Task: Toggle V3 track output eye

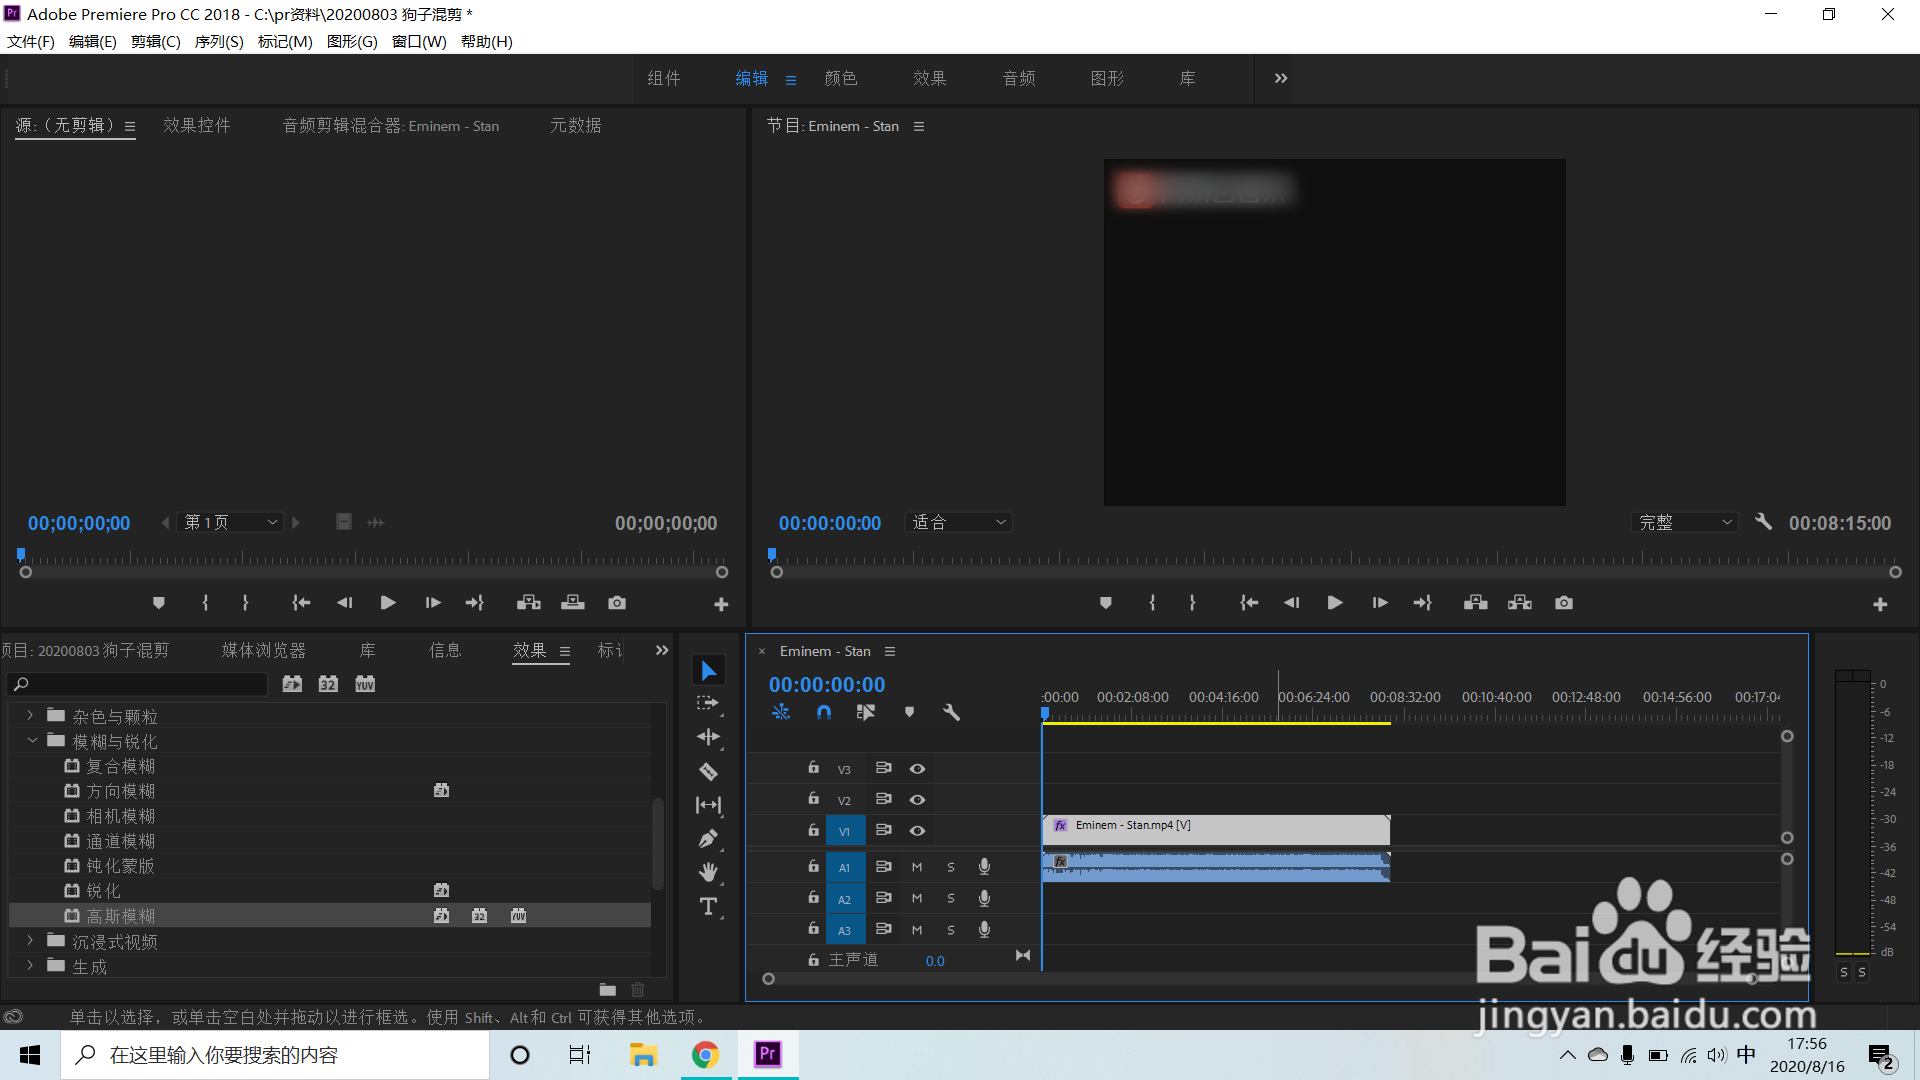Action: tap(917, 769)
